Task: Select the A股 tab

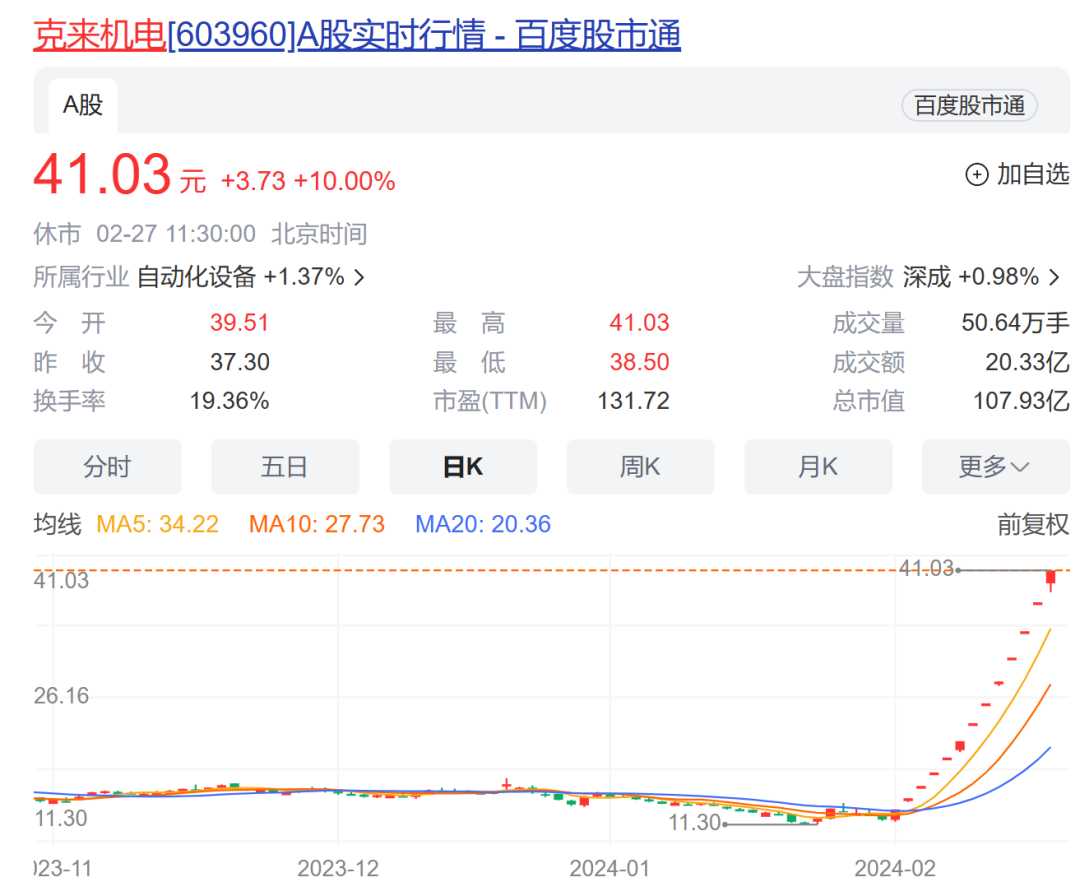Action: [x=83, y=105]
